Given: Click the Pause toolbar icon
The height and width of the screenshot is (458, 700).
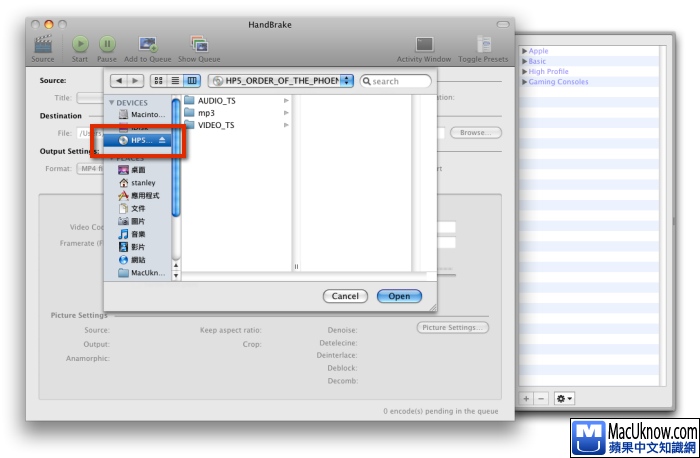Looking at the screenshot, I should tap(107, 44).
